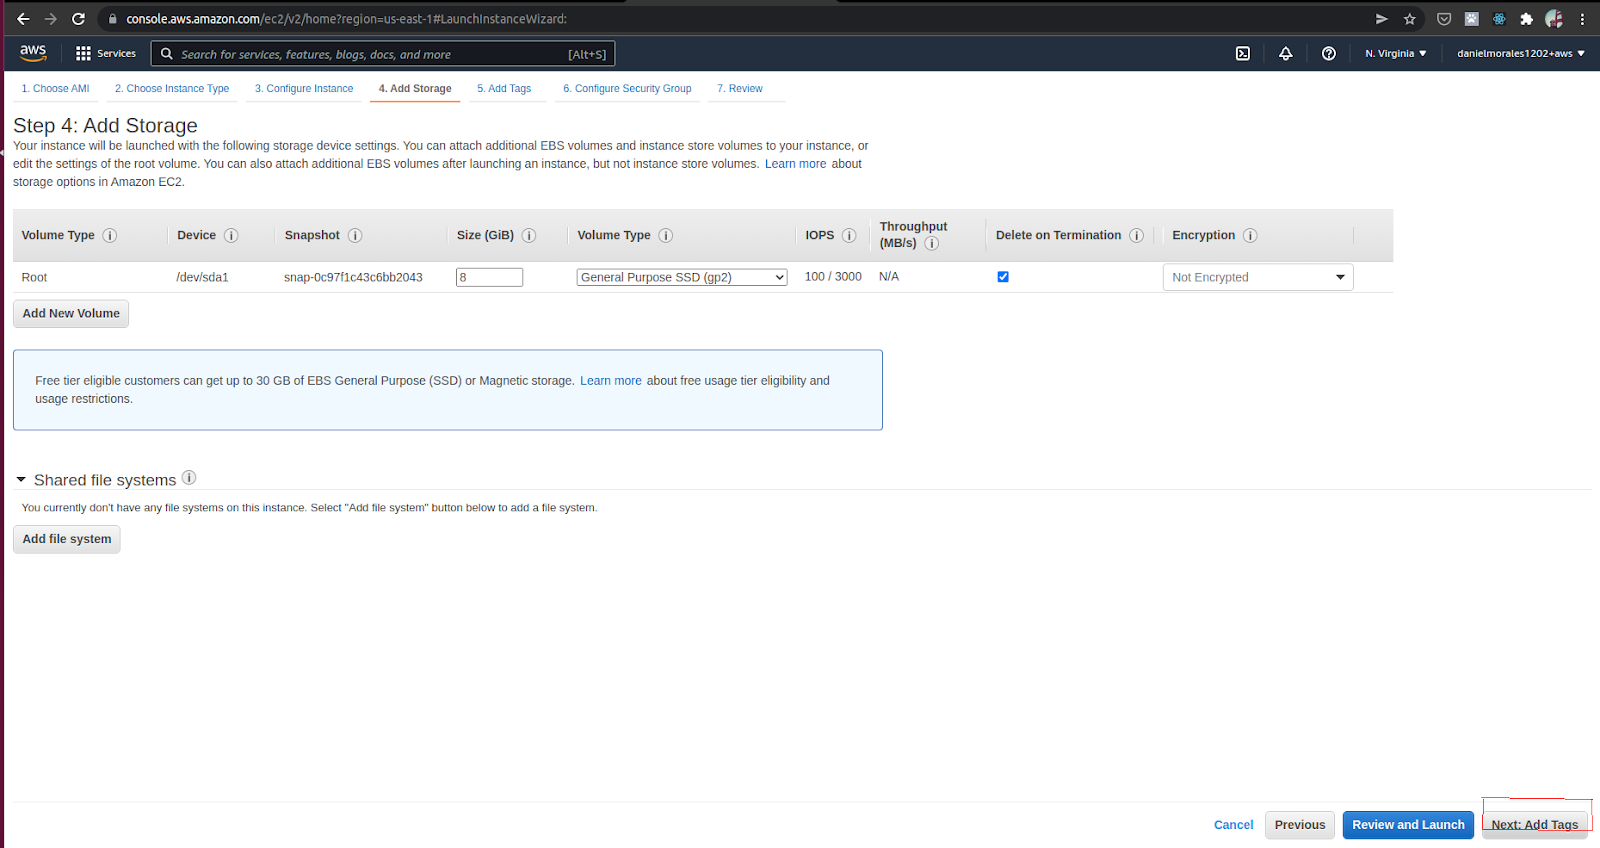The width and height of the screenshot is (1600, 848).
Task: Open the General Purpose SSD (gp2) dropdown
Action: click(682, 277)
